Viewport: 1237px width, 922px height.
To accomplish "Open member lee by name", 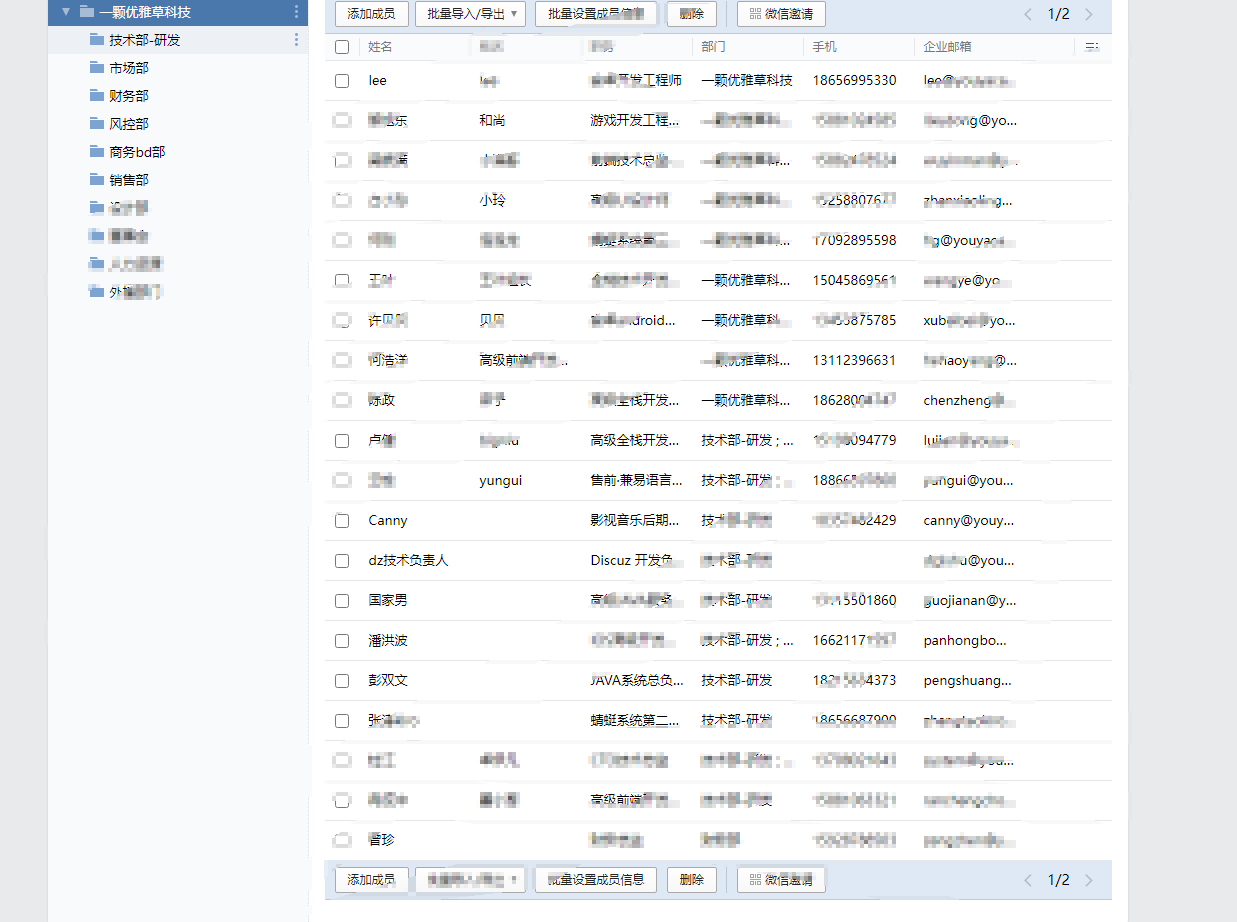I will [377, 80].
